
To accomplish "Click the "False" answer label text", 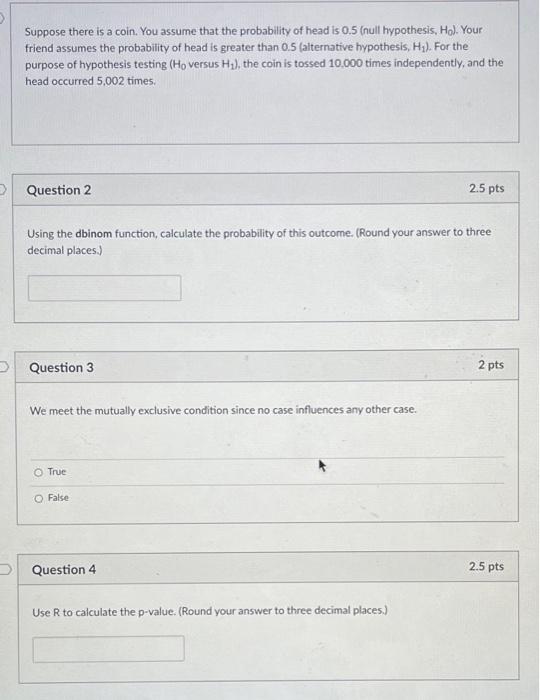I will point(58,497).
